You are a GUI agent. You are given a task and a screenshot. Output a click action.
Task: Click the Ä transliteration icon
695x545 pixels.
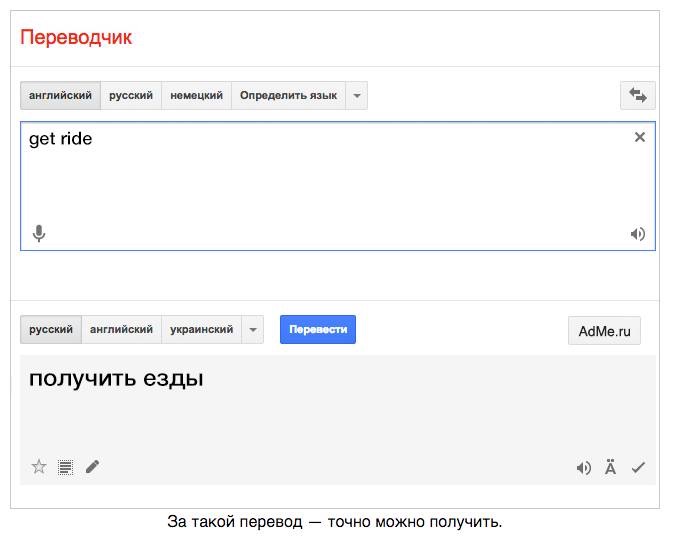point(611,467)
